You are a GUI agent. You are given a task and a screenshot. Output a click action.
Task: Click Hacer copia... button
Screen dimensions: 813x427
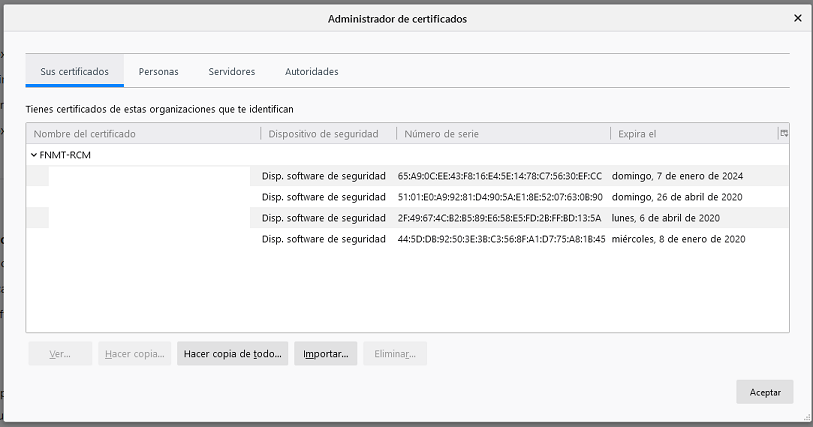tap(135, 354)
